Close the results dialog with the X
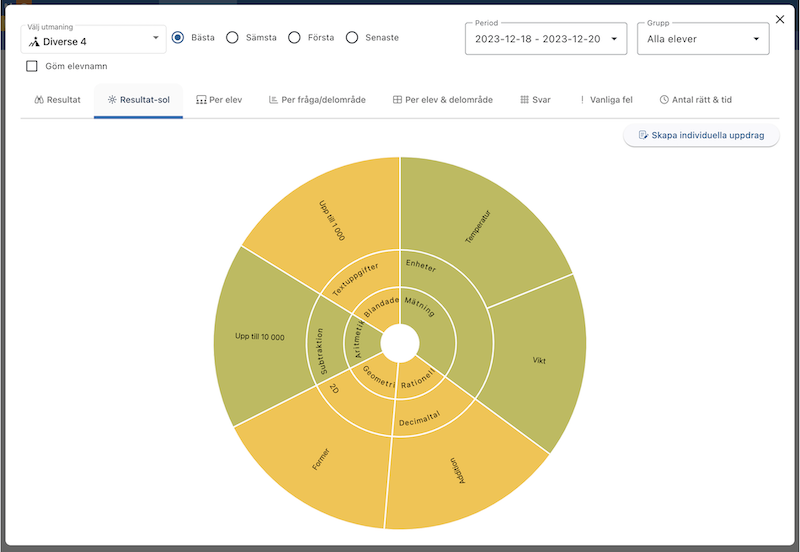This screenshot has height=552, width=800. click(x=780, y=19)
